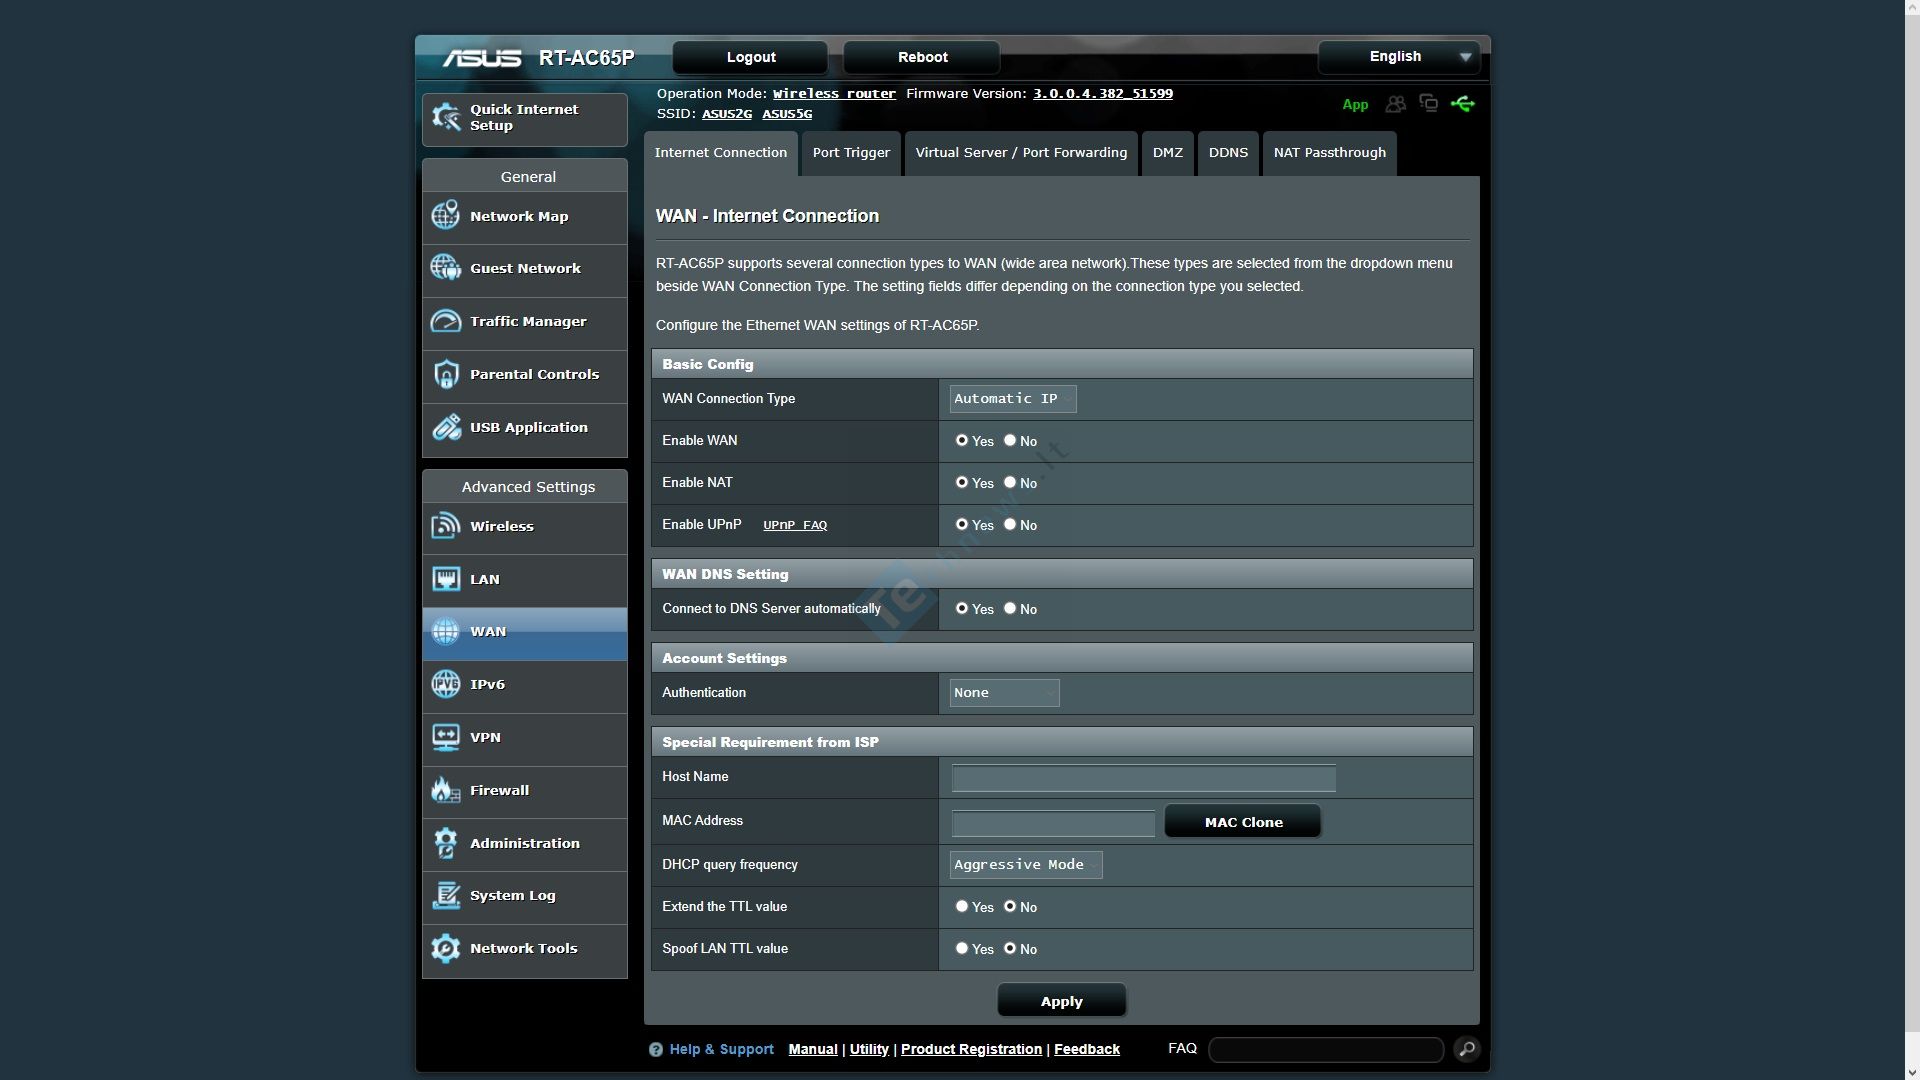Open the WAN Connection Type dropdown
Image resolution: width=1920 pixels, height=1080 pixels.
tap(1013, 399)
